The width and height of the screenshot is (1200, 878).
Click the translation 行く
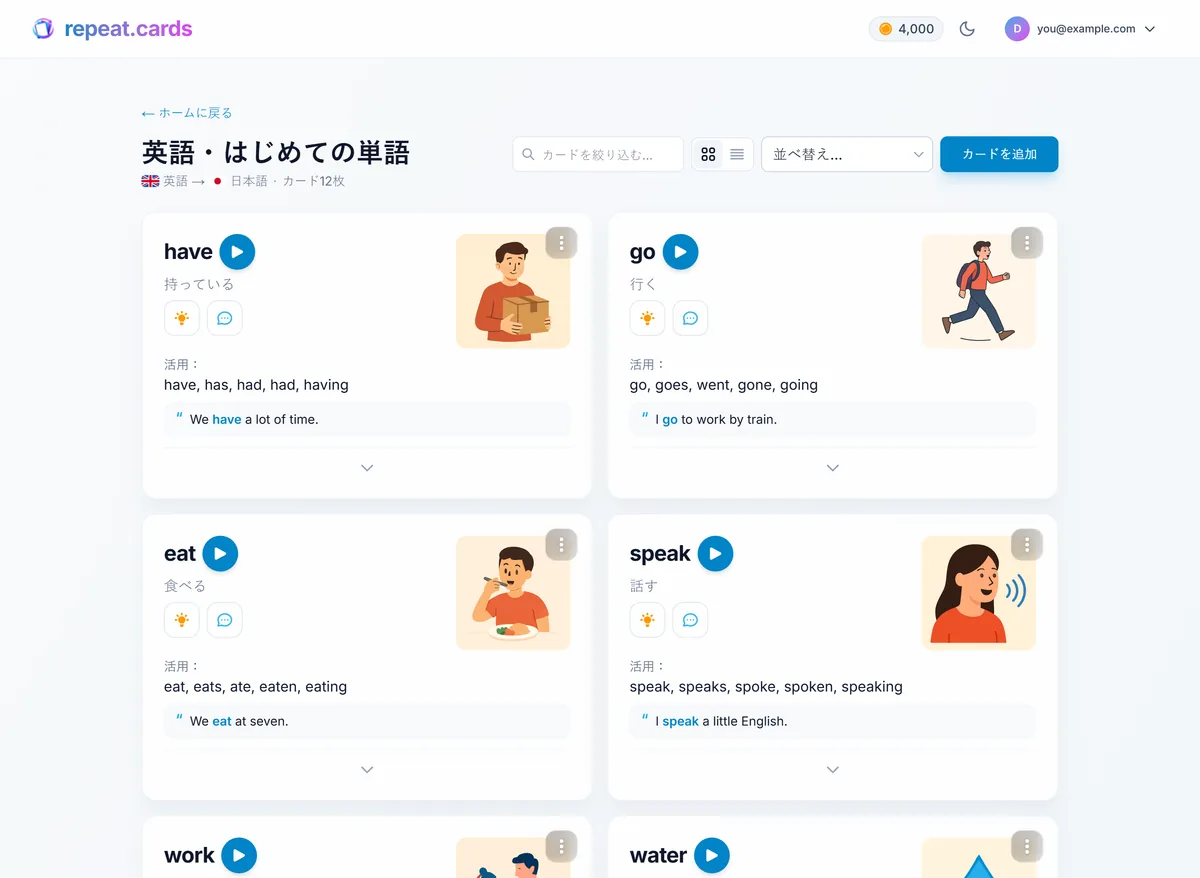click(x=644, y=284)
